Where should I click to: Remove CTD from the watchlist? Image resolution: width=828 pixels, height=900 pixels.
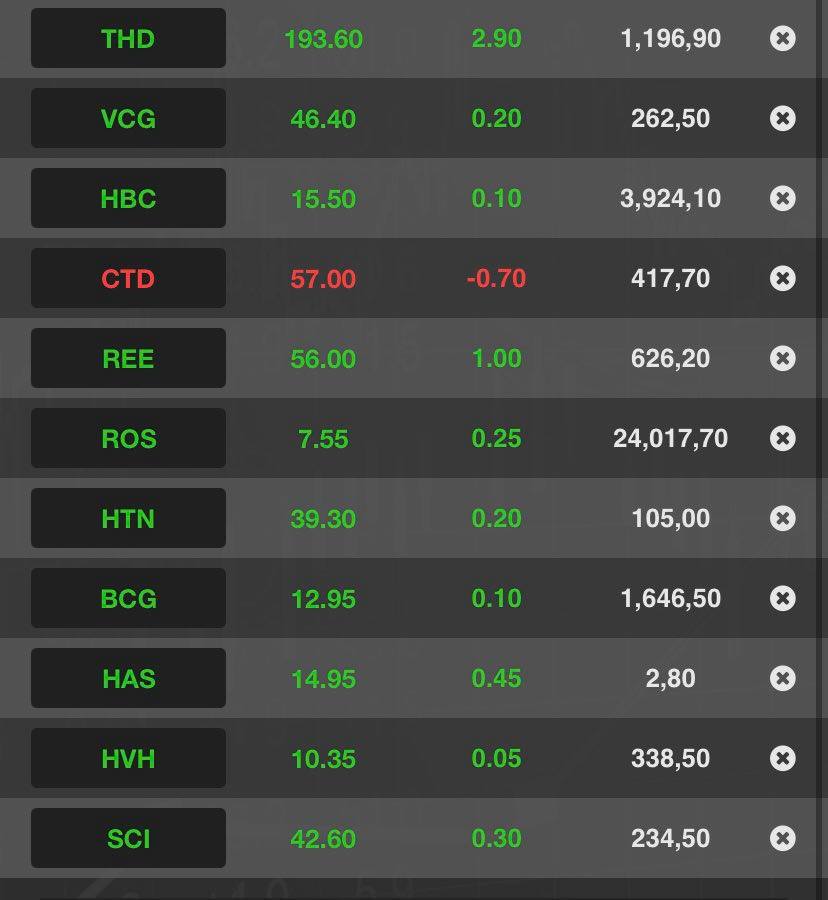[x=783, y=278]
